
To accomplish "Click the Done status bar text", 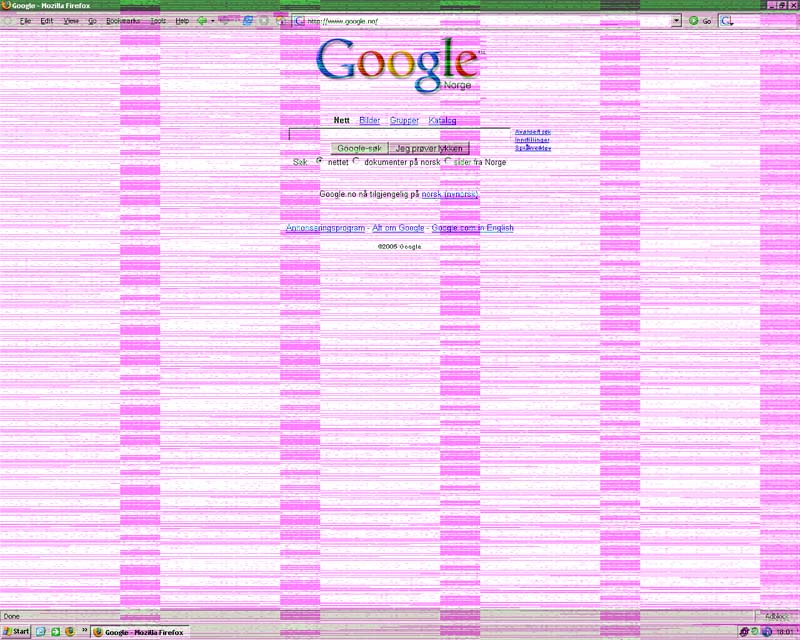I will tap(11, 617).
